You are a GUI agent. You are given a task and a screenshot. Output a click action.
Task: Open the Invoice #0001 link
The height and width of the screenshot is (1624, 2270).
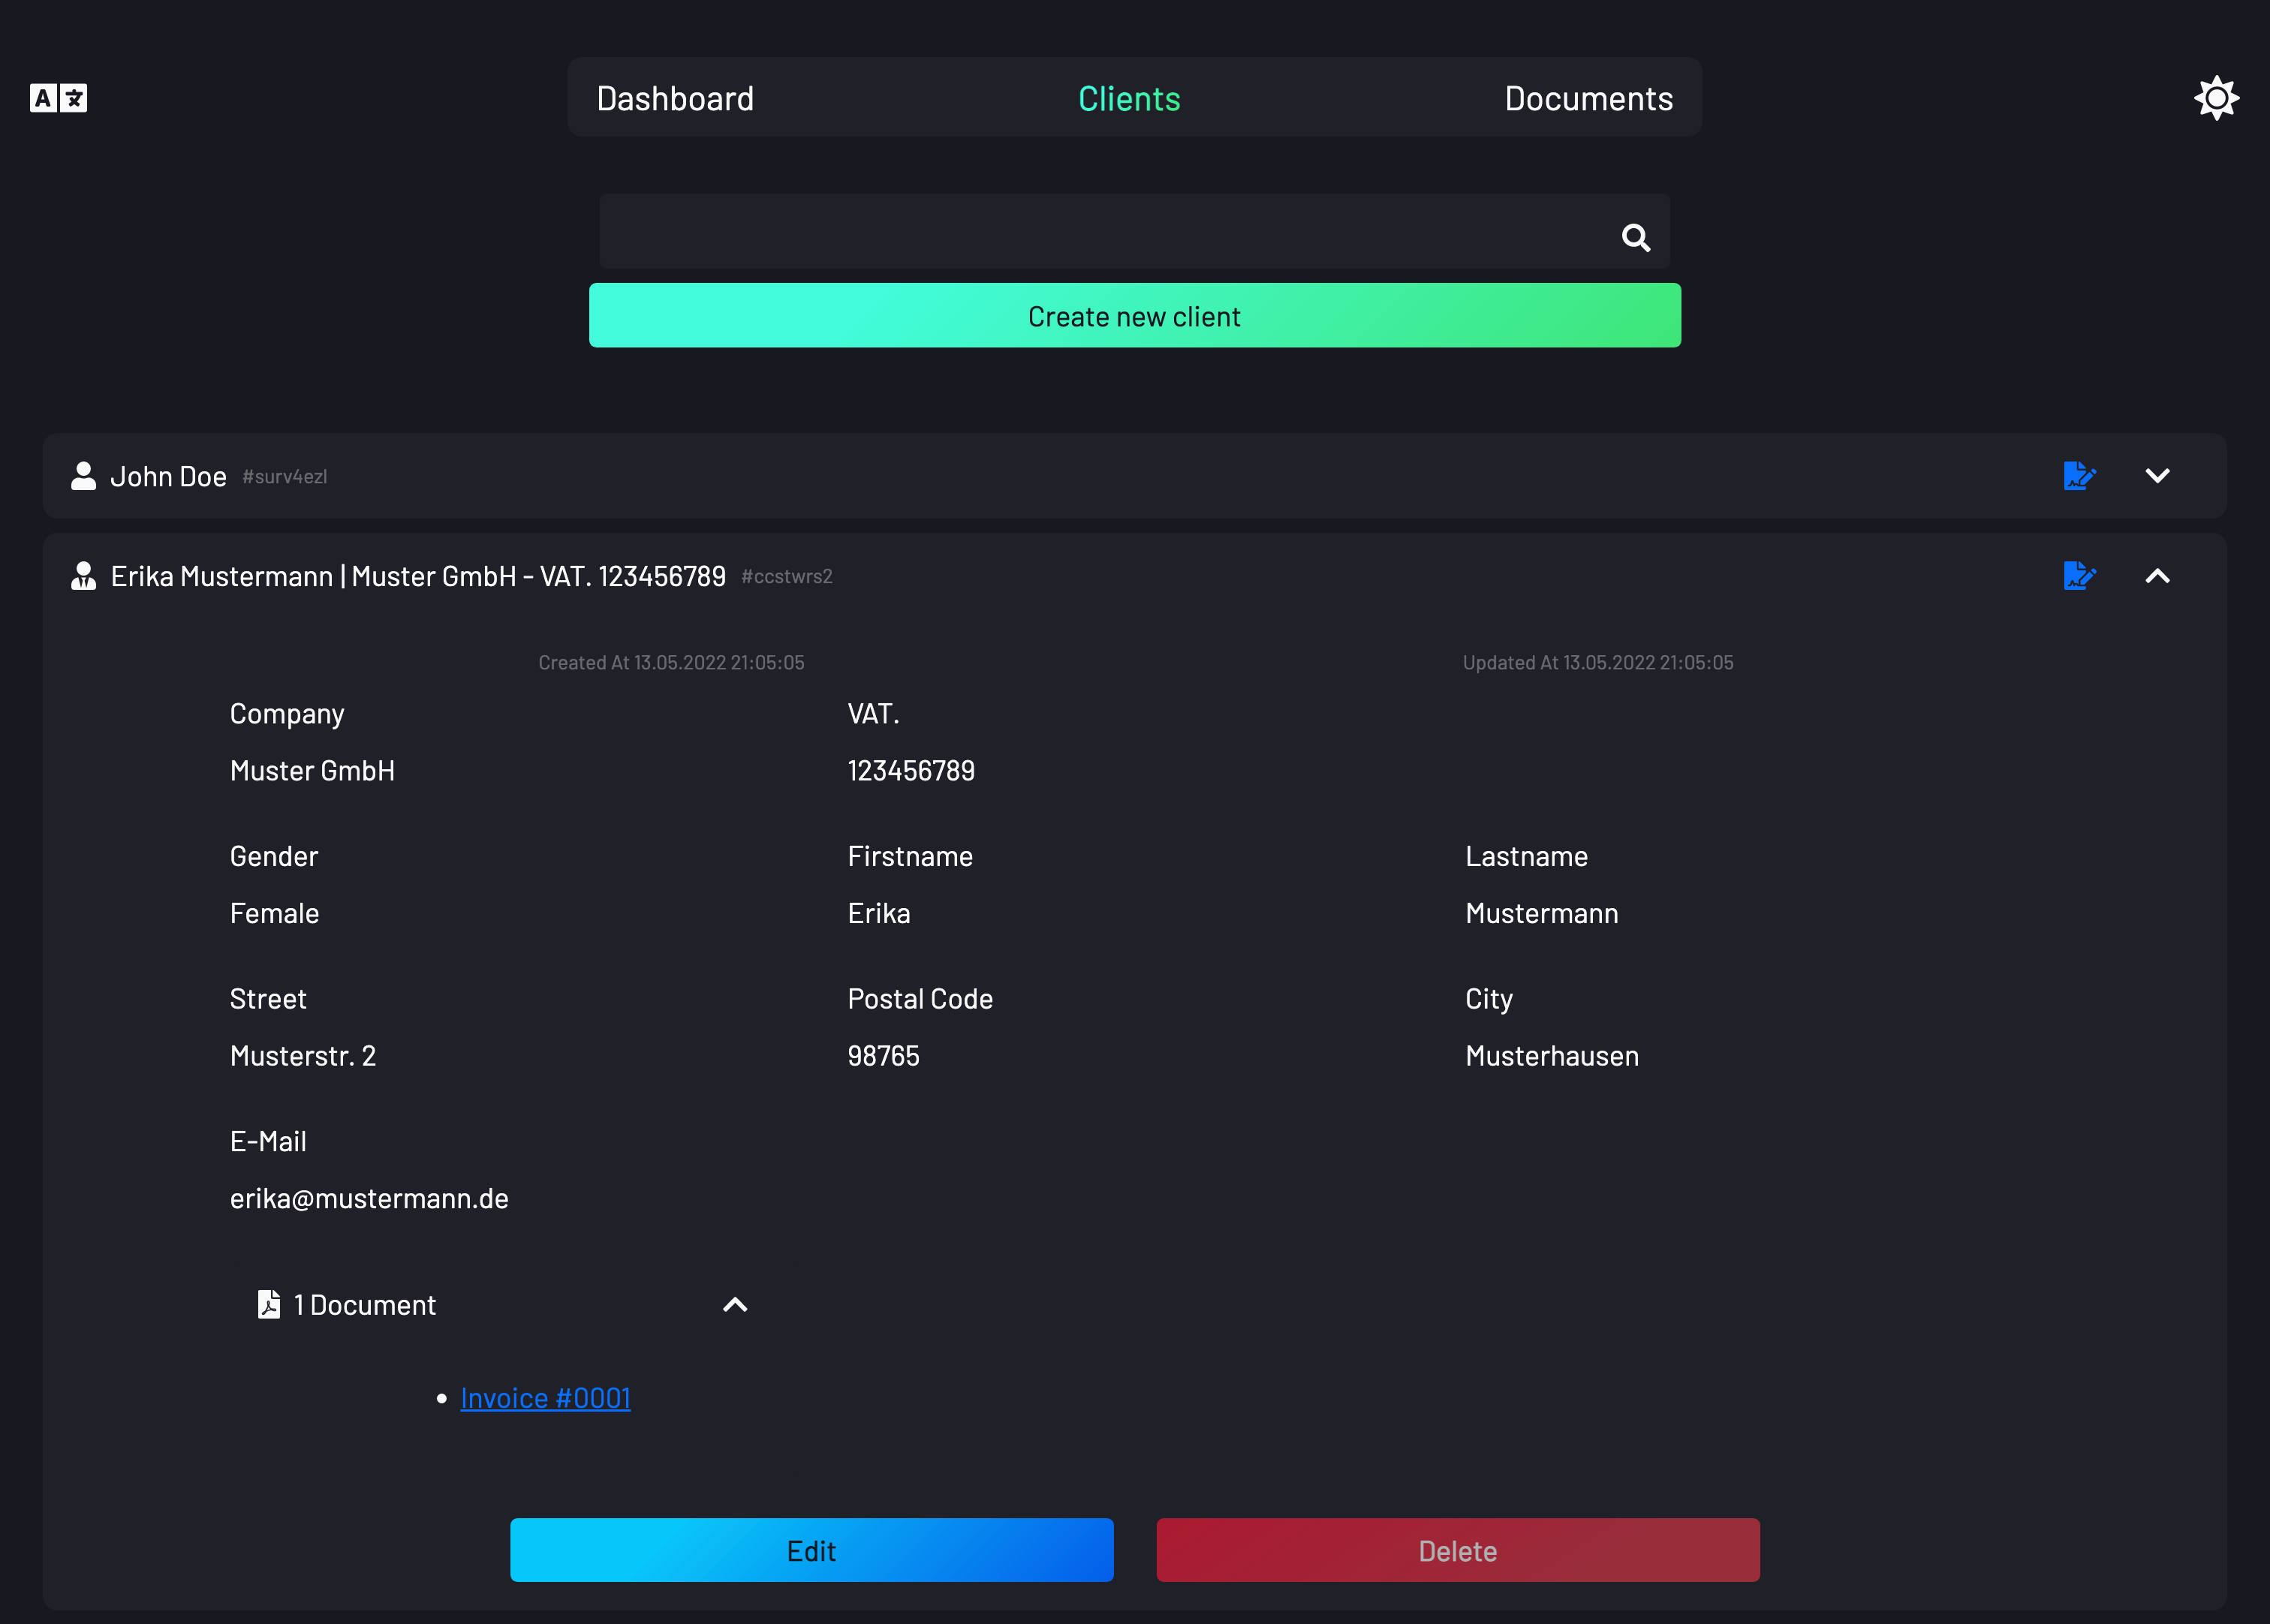pyautogui.click(x=545, y=1398)
